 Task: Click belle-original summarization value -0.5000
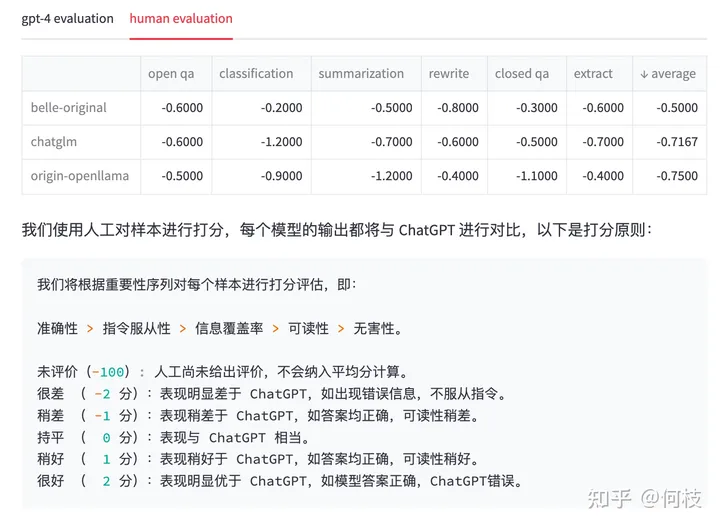392,108
